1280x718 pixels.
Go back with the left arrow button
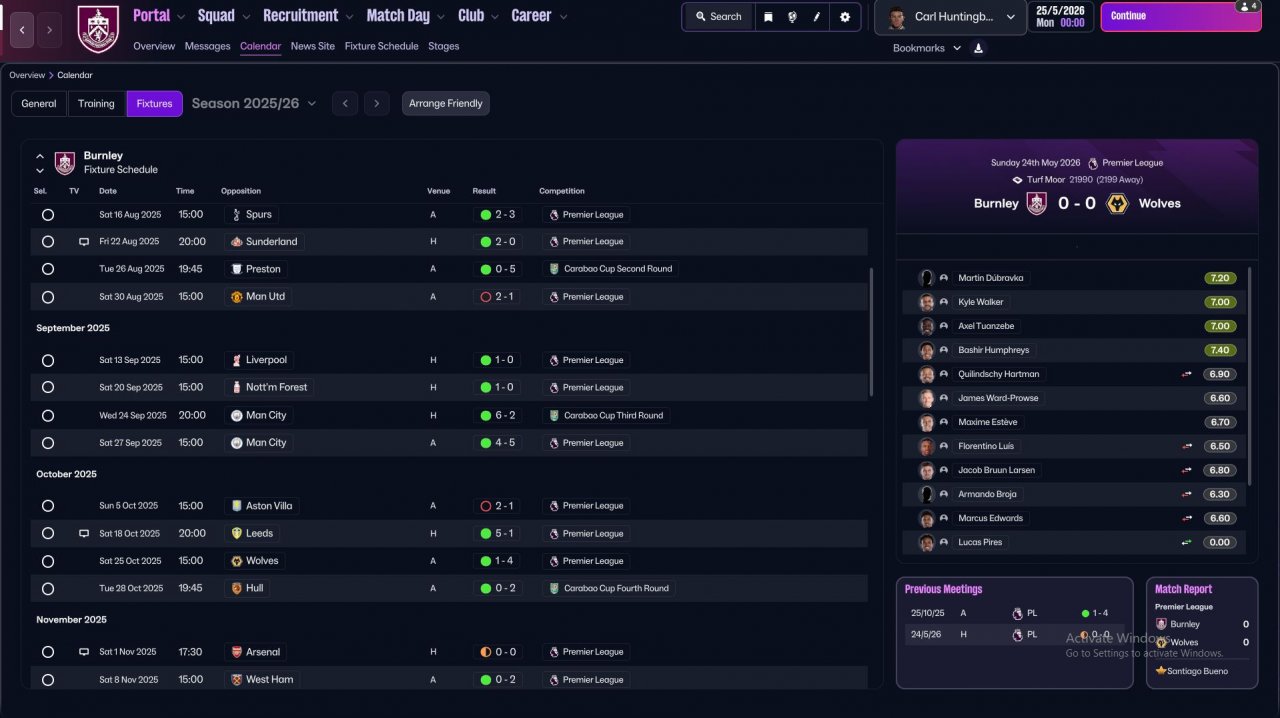coord(22,30)
